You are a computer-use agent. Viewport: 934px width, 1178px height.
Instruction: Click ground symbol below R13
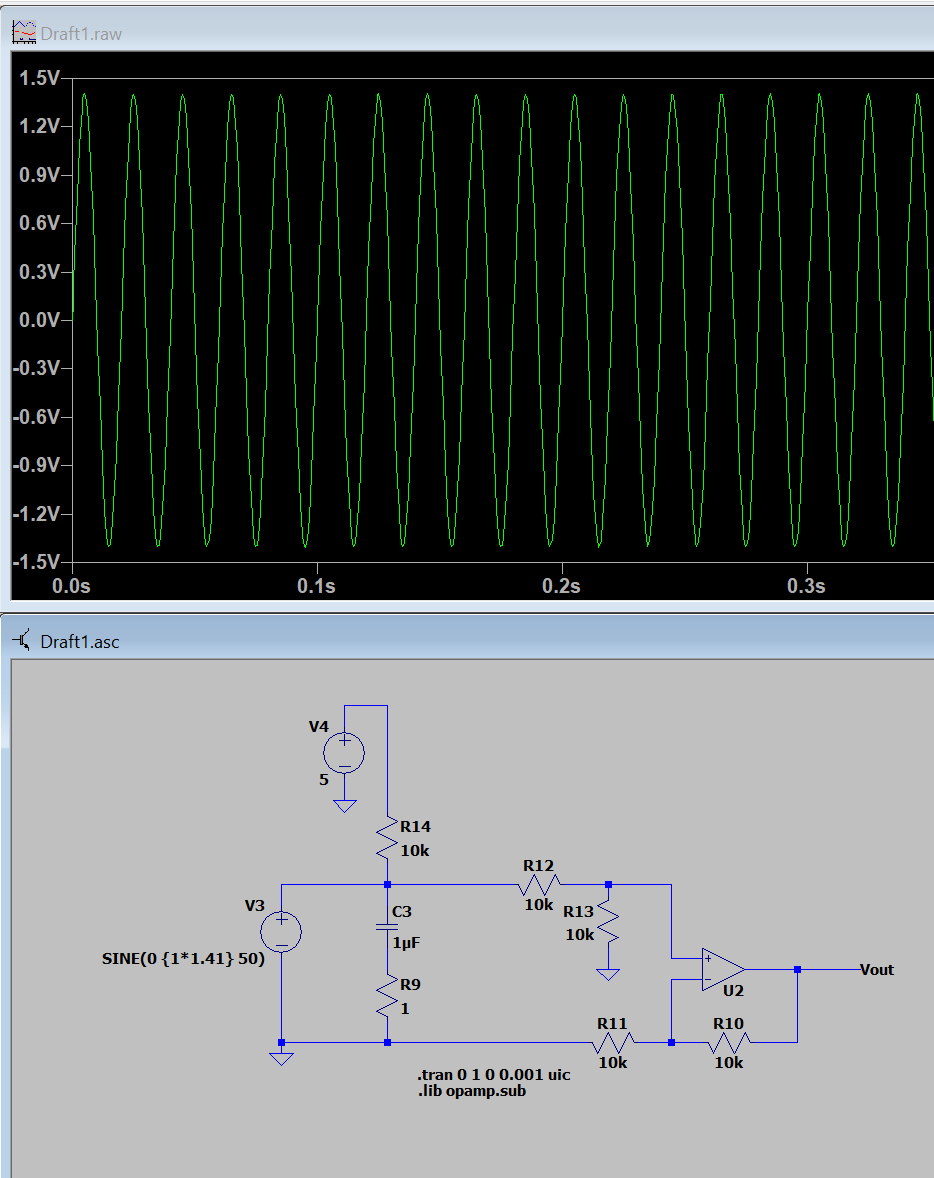click(x=608, y=974)
